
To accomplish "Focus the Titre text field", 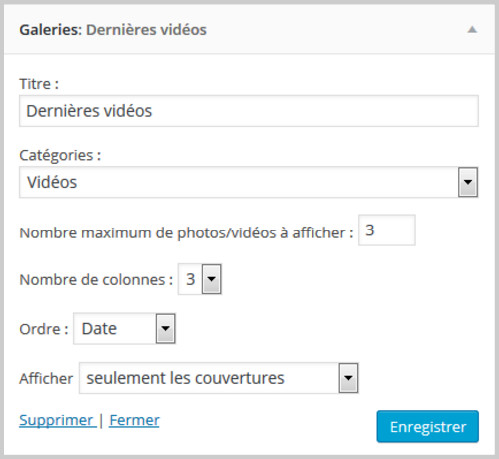I will click(249, 111).
